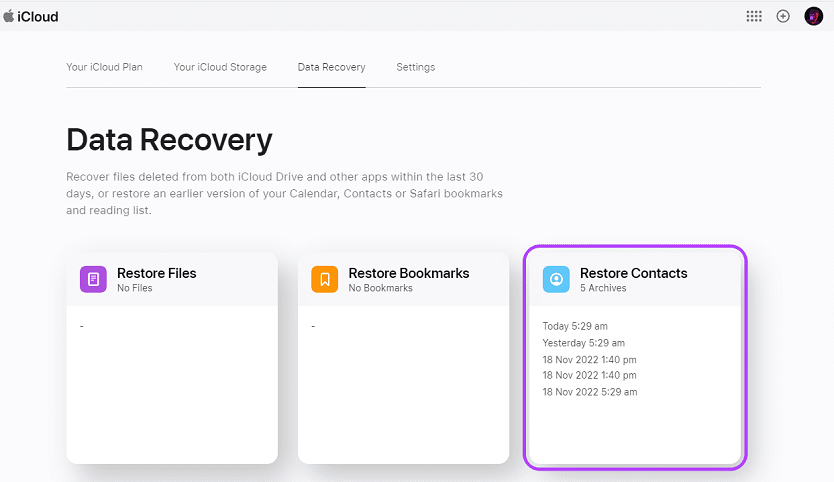Click the 5 Archives subtitle

[x=603, y=288]
